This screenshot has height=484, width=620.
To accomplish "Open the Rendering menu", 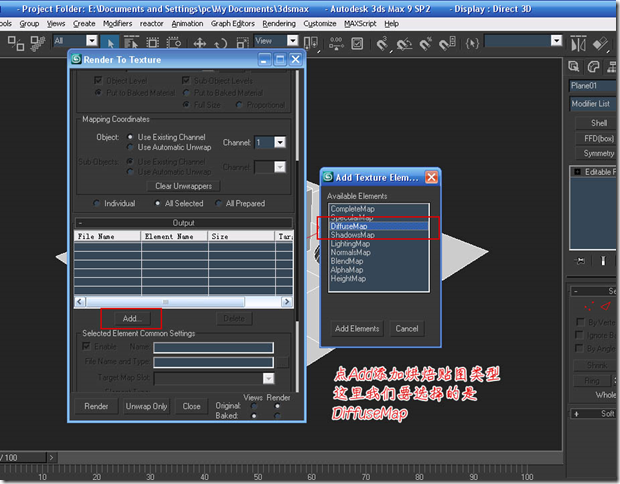I will 279,24.
